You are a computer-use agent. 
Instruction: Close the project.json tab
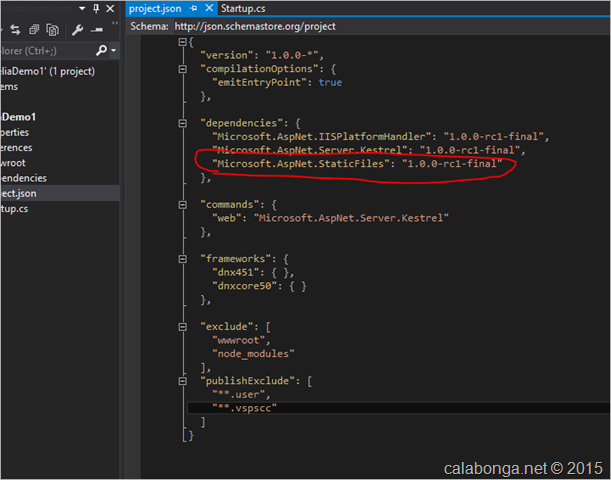(209, 8)
